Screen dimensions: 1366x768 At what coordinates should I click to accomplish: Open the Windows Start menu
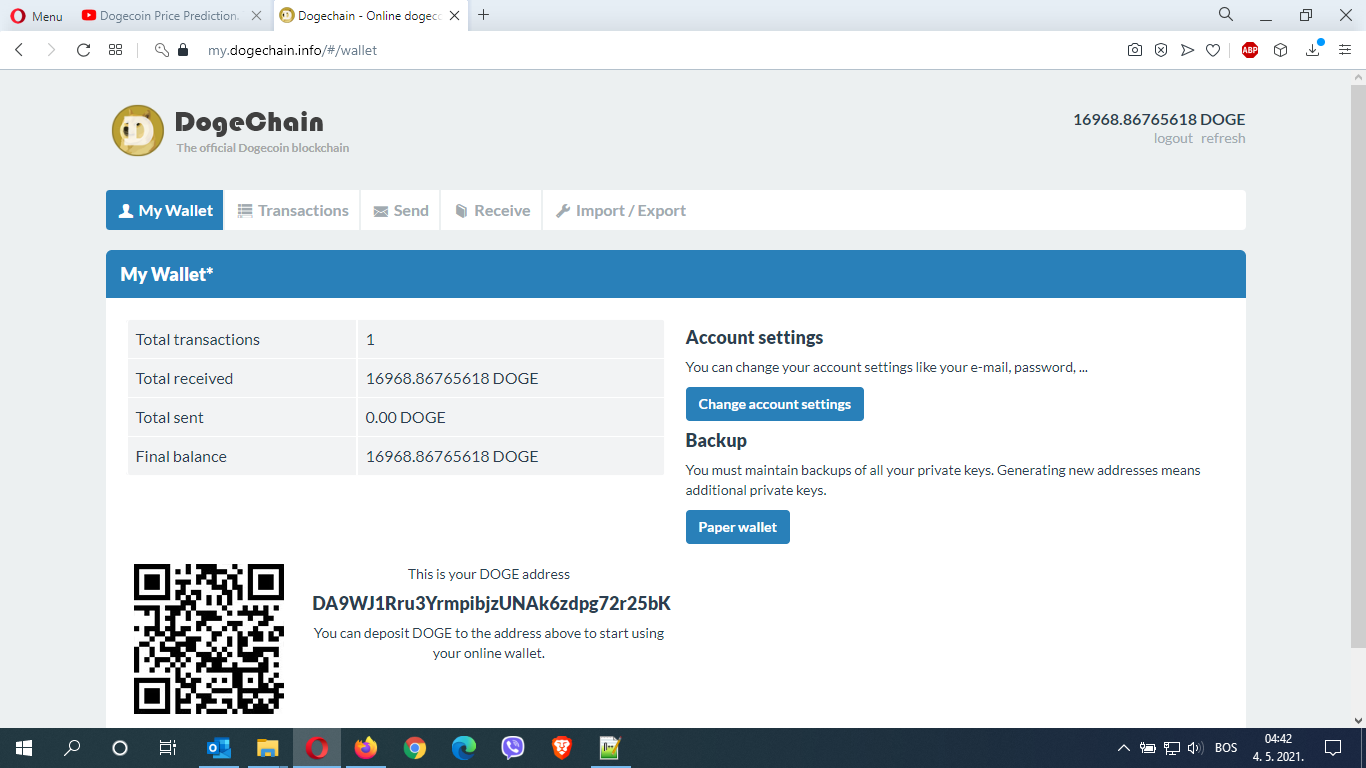click(x=24, y=748)
